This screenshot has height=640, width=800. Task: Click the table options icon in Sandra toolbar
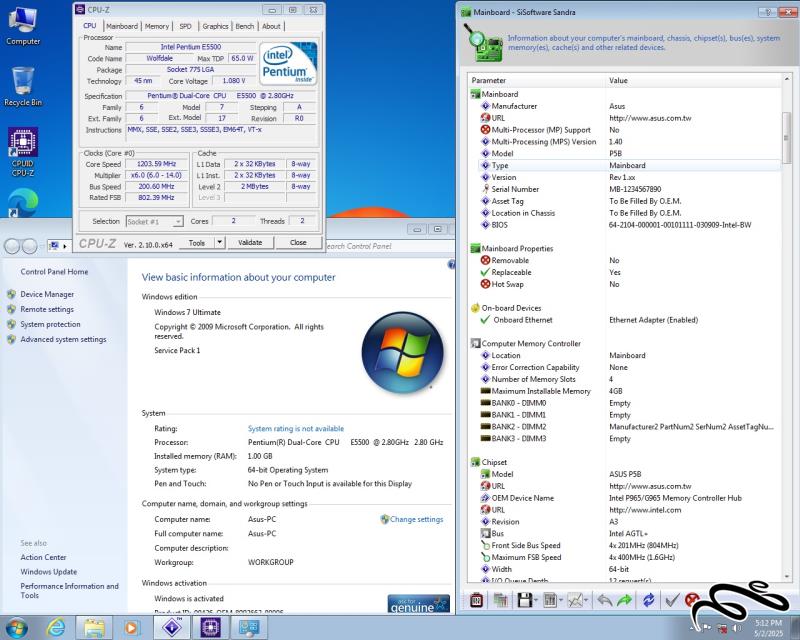click(x=549, y=600)
